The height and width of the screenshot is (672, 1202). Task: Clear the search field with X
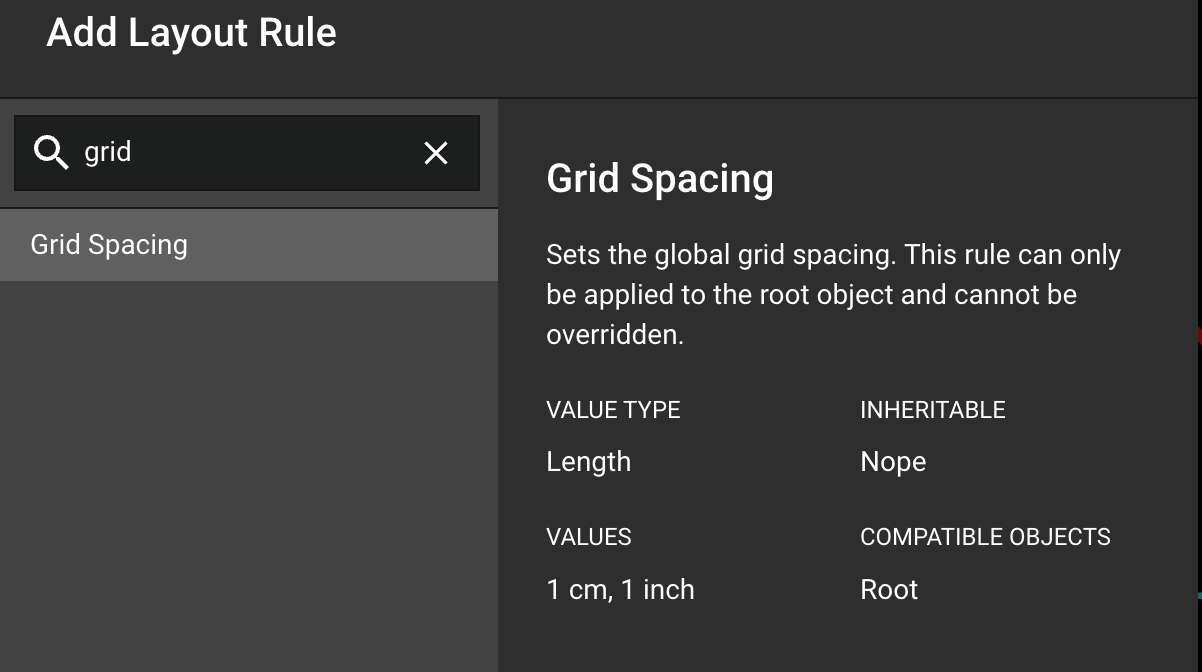pyautogui.click(x=436, y=153)
